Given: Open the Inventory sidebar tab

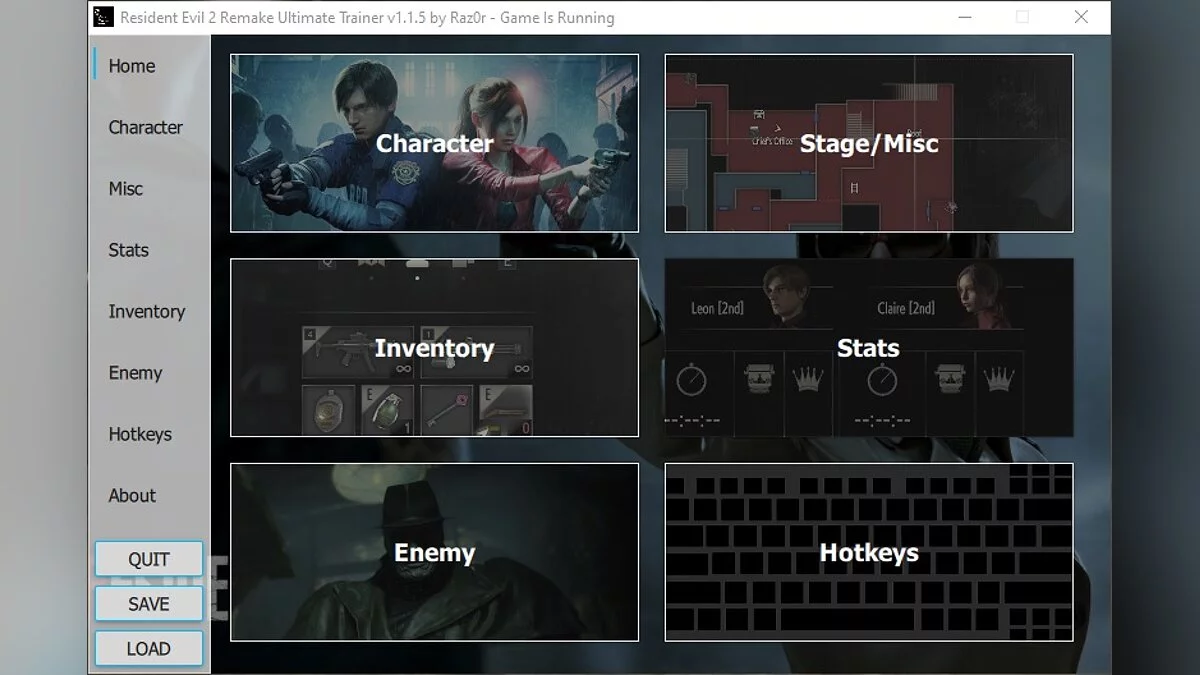Looking at the screenshot, I should 145,311.
